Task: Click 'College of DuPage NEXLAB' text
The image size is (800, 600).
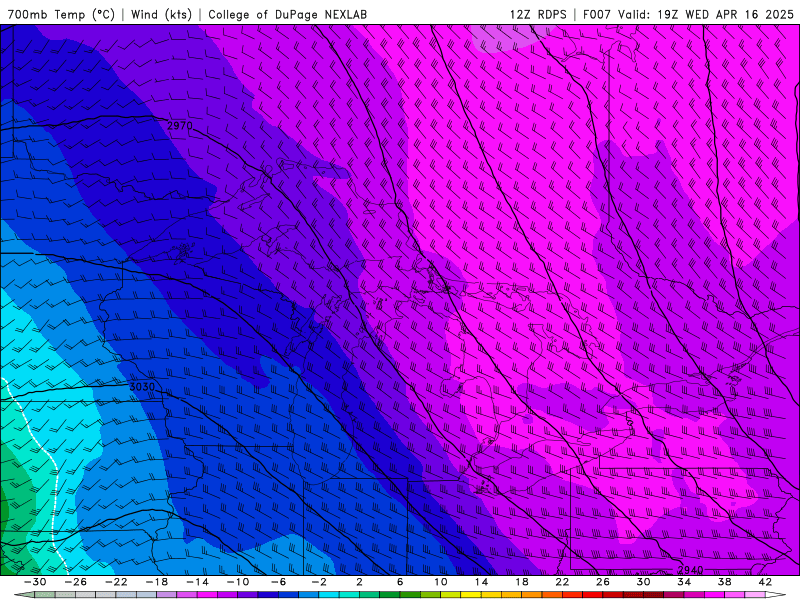Action: [287, 14]
